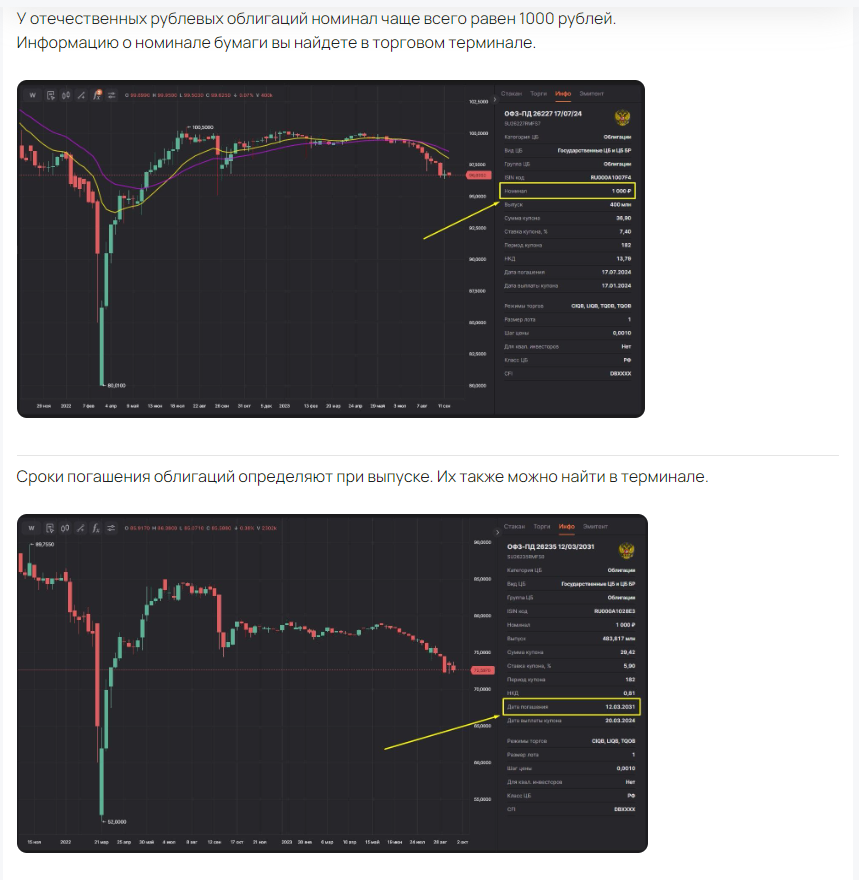
Task: Select Эмитент tab in lower terminal
Action: (x=596, y=526)
